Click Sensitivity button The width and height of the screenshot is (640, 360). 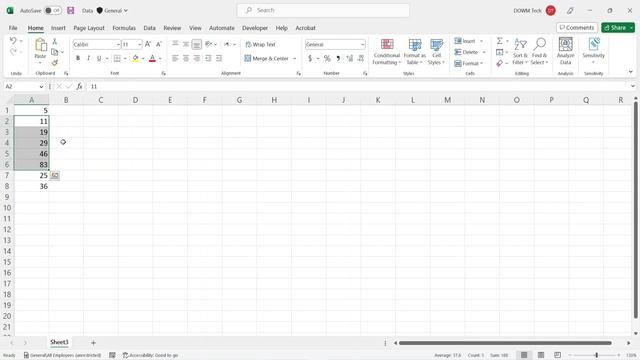coord(593,51)
